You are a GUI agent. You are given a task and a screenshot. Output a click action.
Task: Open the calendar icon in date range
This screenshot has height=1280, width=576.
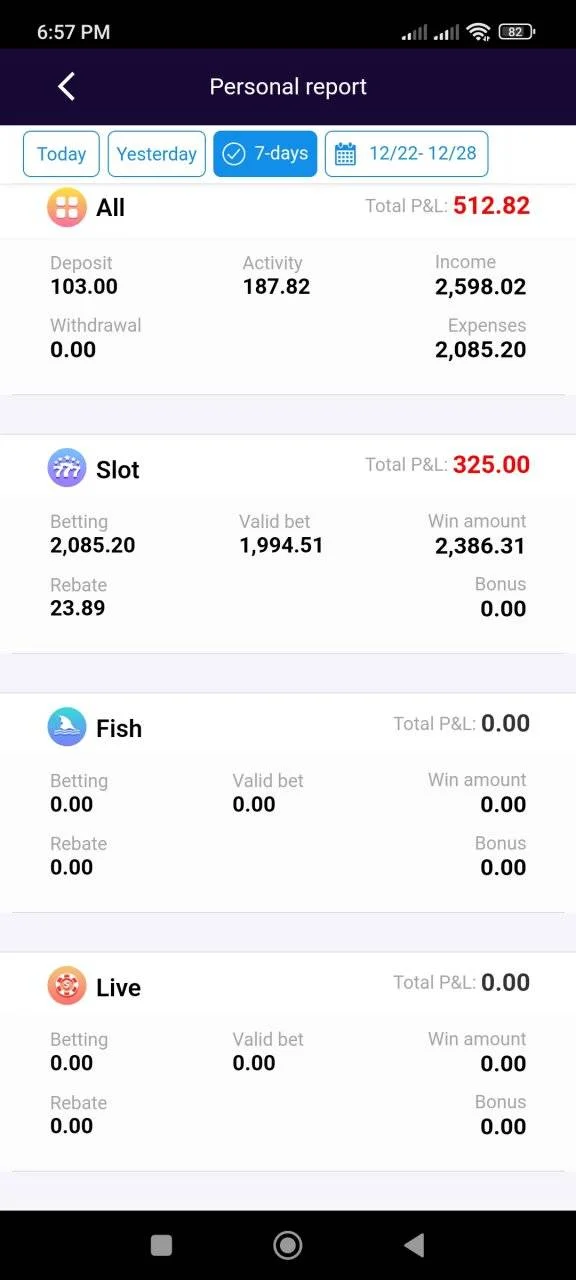(x=345, y=154)
